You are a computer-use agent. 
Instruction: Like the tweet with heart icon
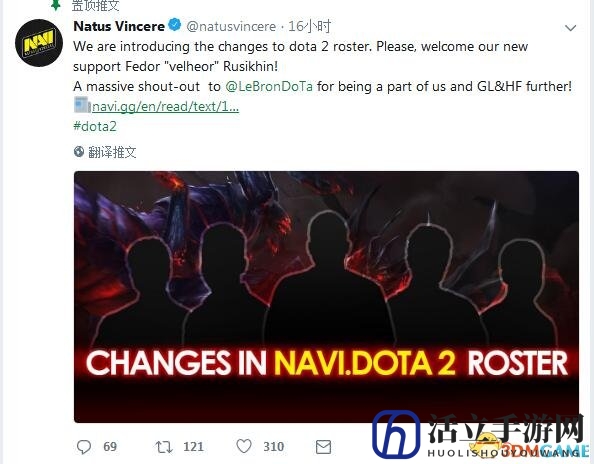click(244, 446)
